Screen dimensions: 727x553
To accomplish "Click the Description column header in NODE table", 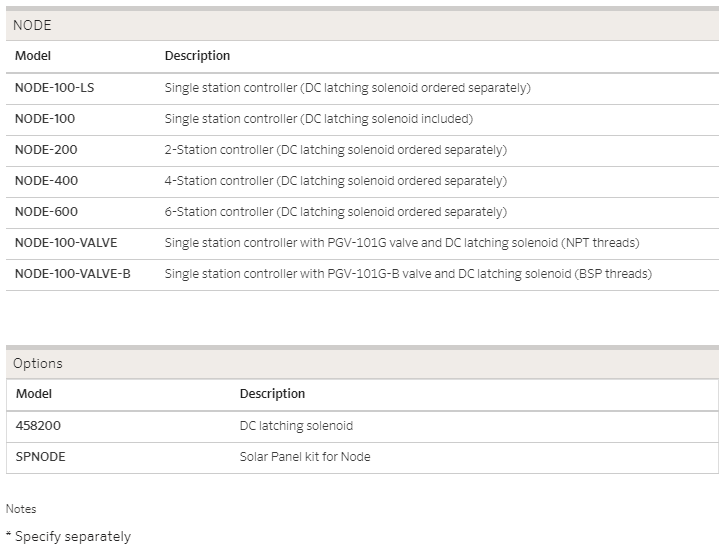I will [x=198, y=56].
